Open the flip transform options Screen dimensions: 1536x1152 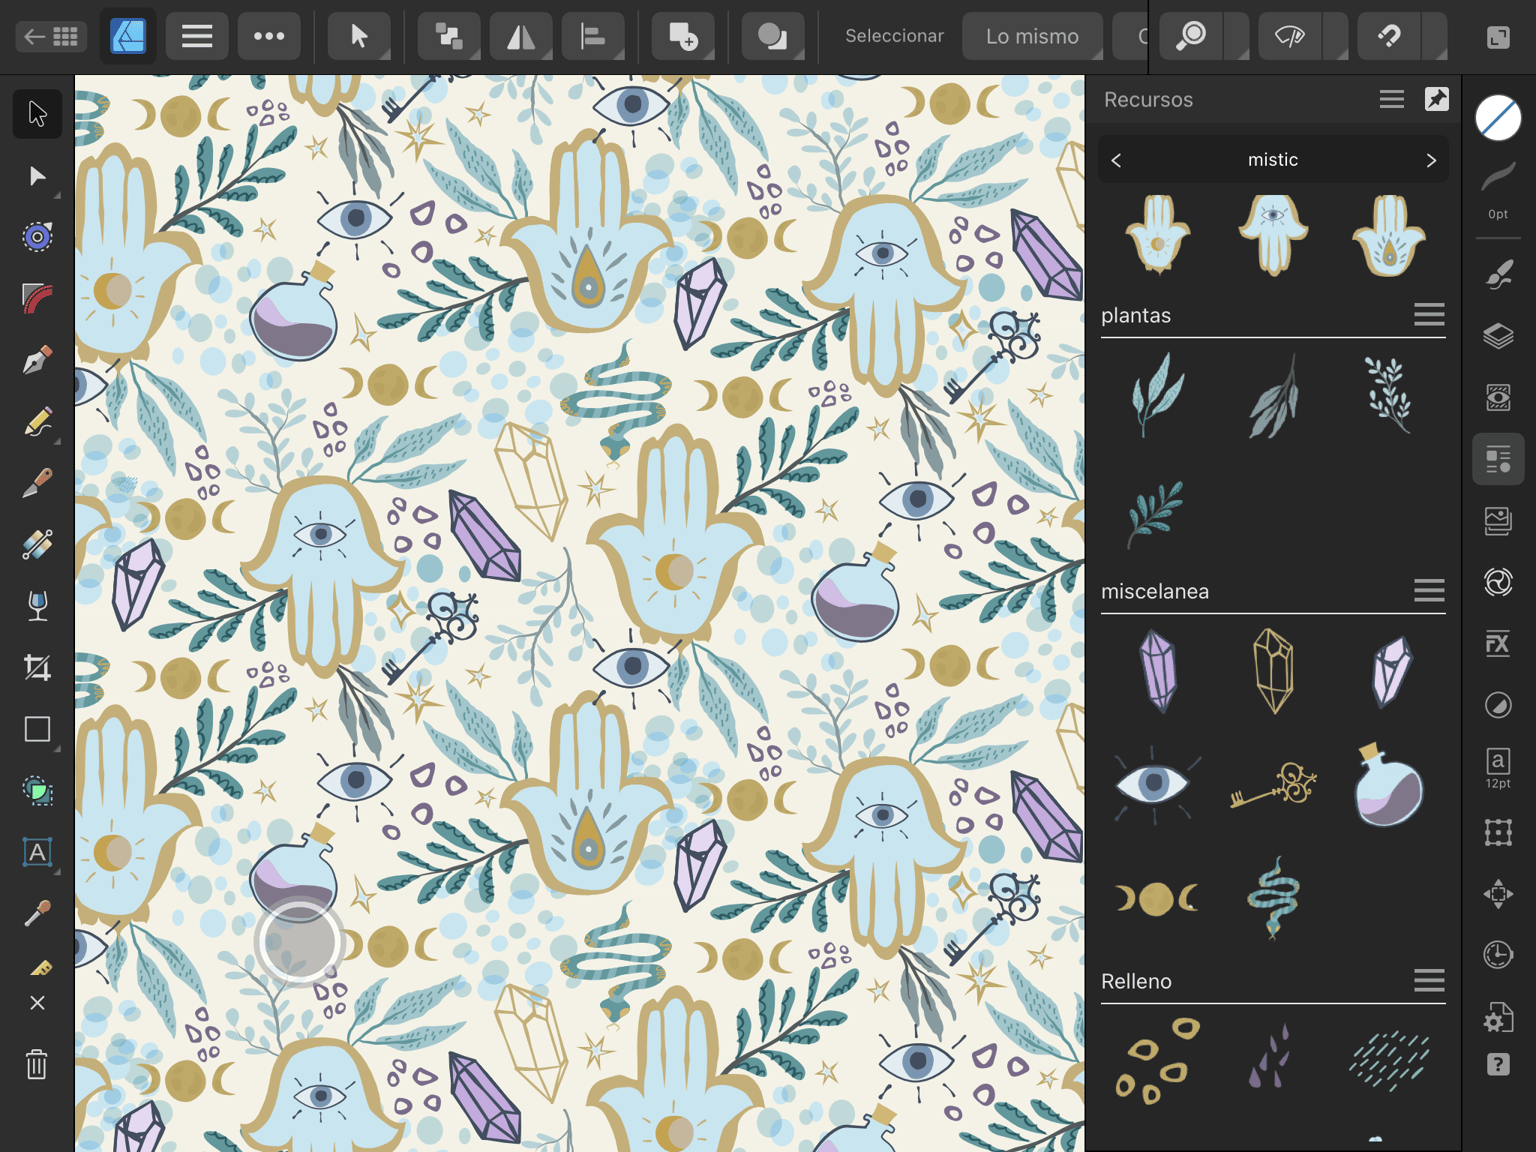521,37
